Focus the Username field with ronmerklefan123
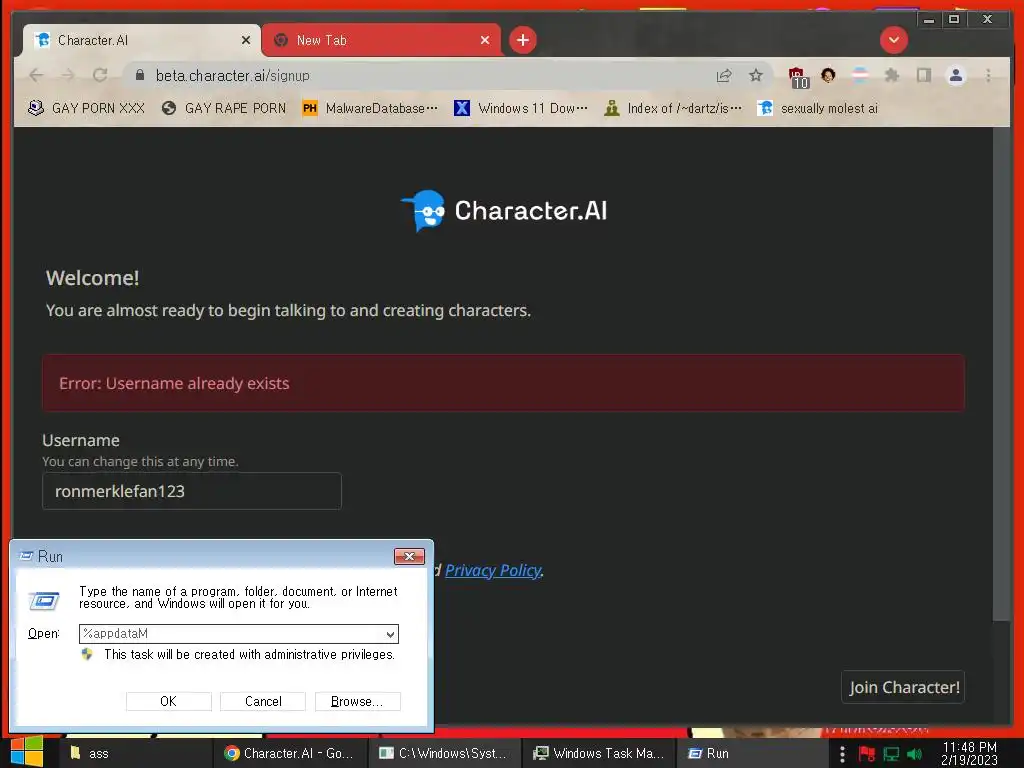This screenshot has height=768, width=1024. coord(192,491)
